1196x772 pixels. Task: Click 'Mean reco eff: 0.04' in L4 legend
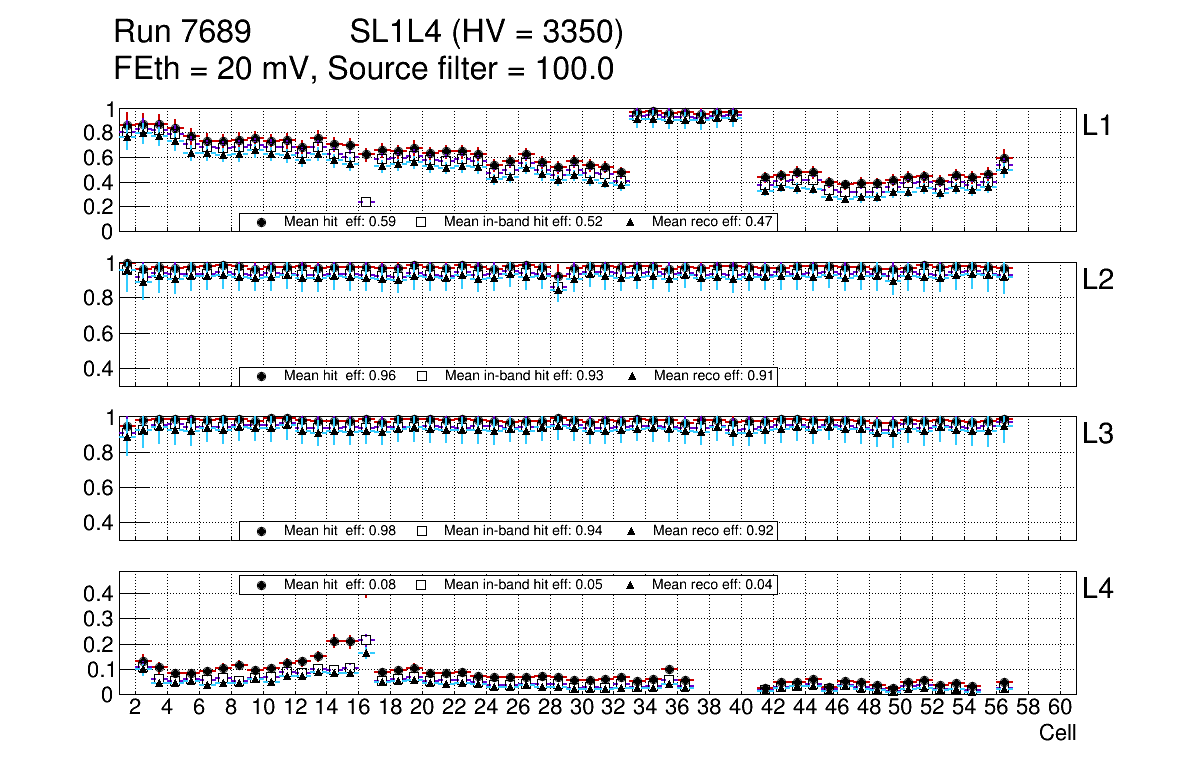(x=712, y=584)
